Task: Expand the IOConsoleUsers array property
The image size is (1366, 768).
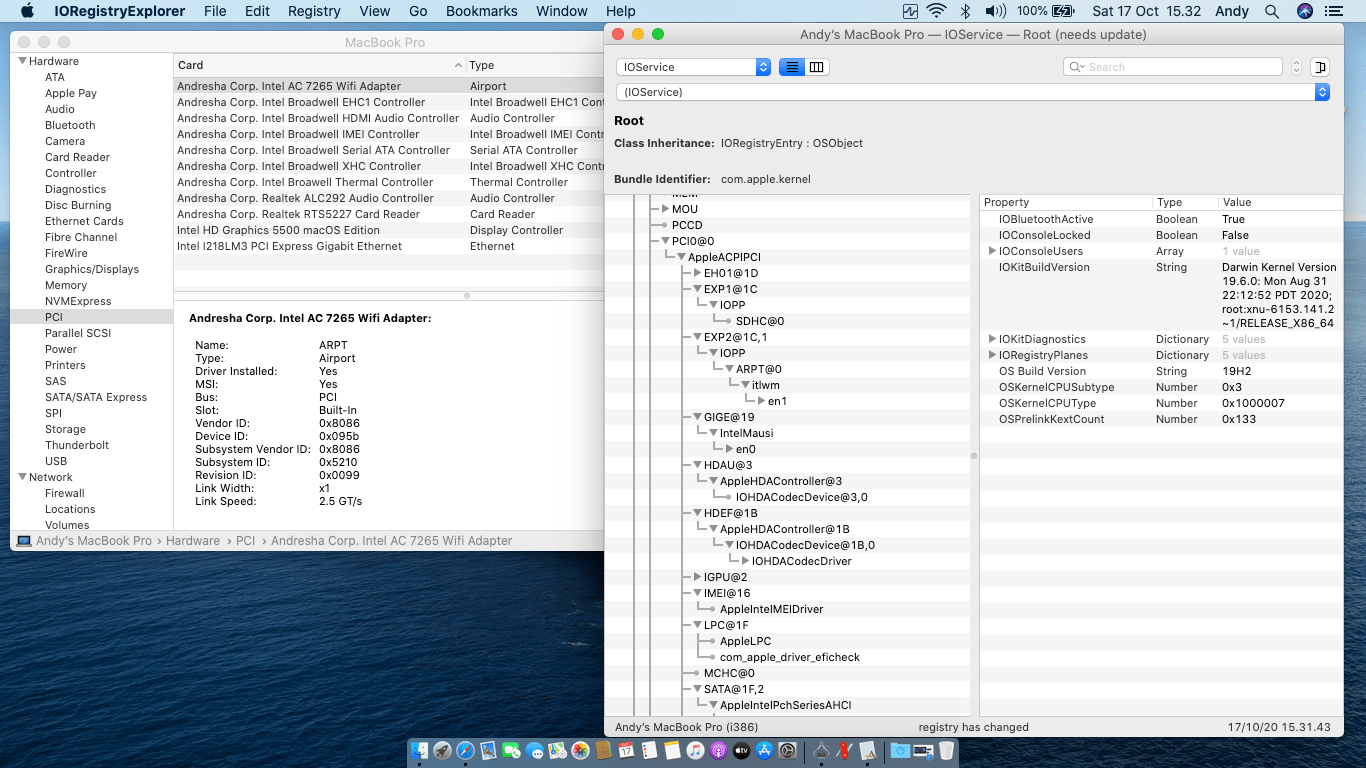Action: click(x=992, y=251)
